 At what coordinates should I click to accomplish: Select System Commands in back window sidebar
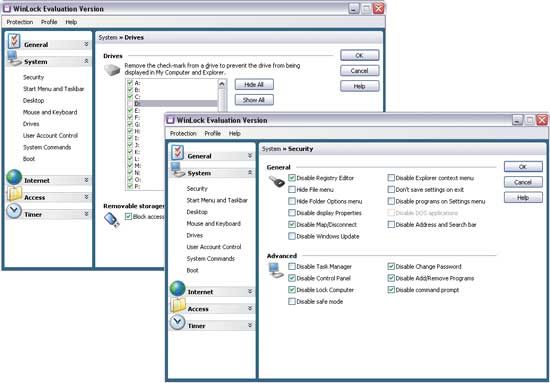click(x=47, y=147)
